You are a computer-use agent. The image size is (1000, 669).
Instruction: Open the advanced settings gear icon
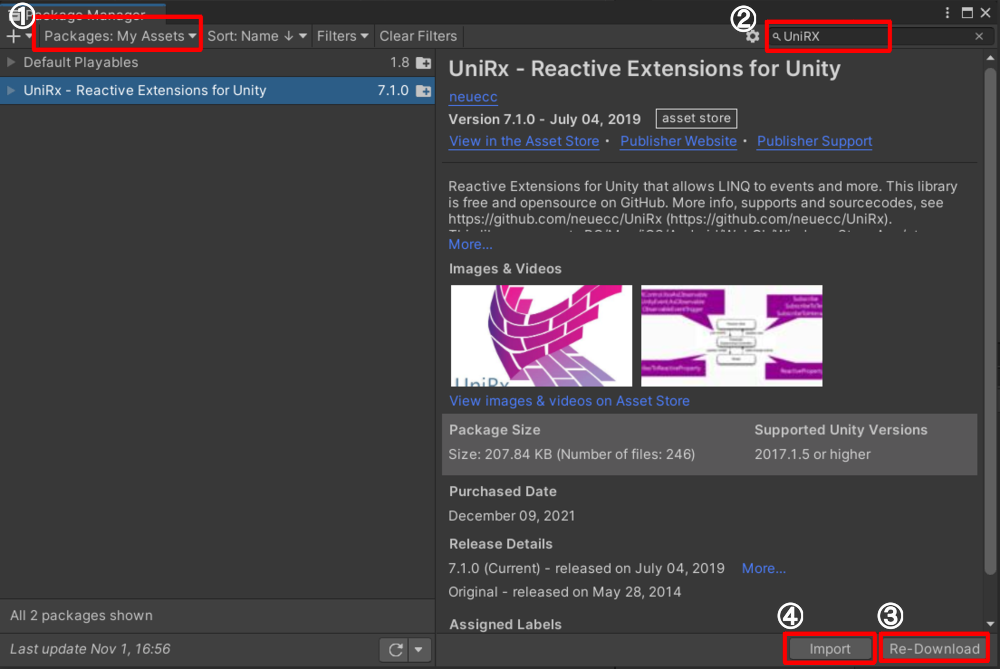[x=753, y=35]
